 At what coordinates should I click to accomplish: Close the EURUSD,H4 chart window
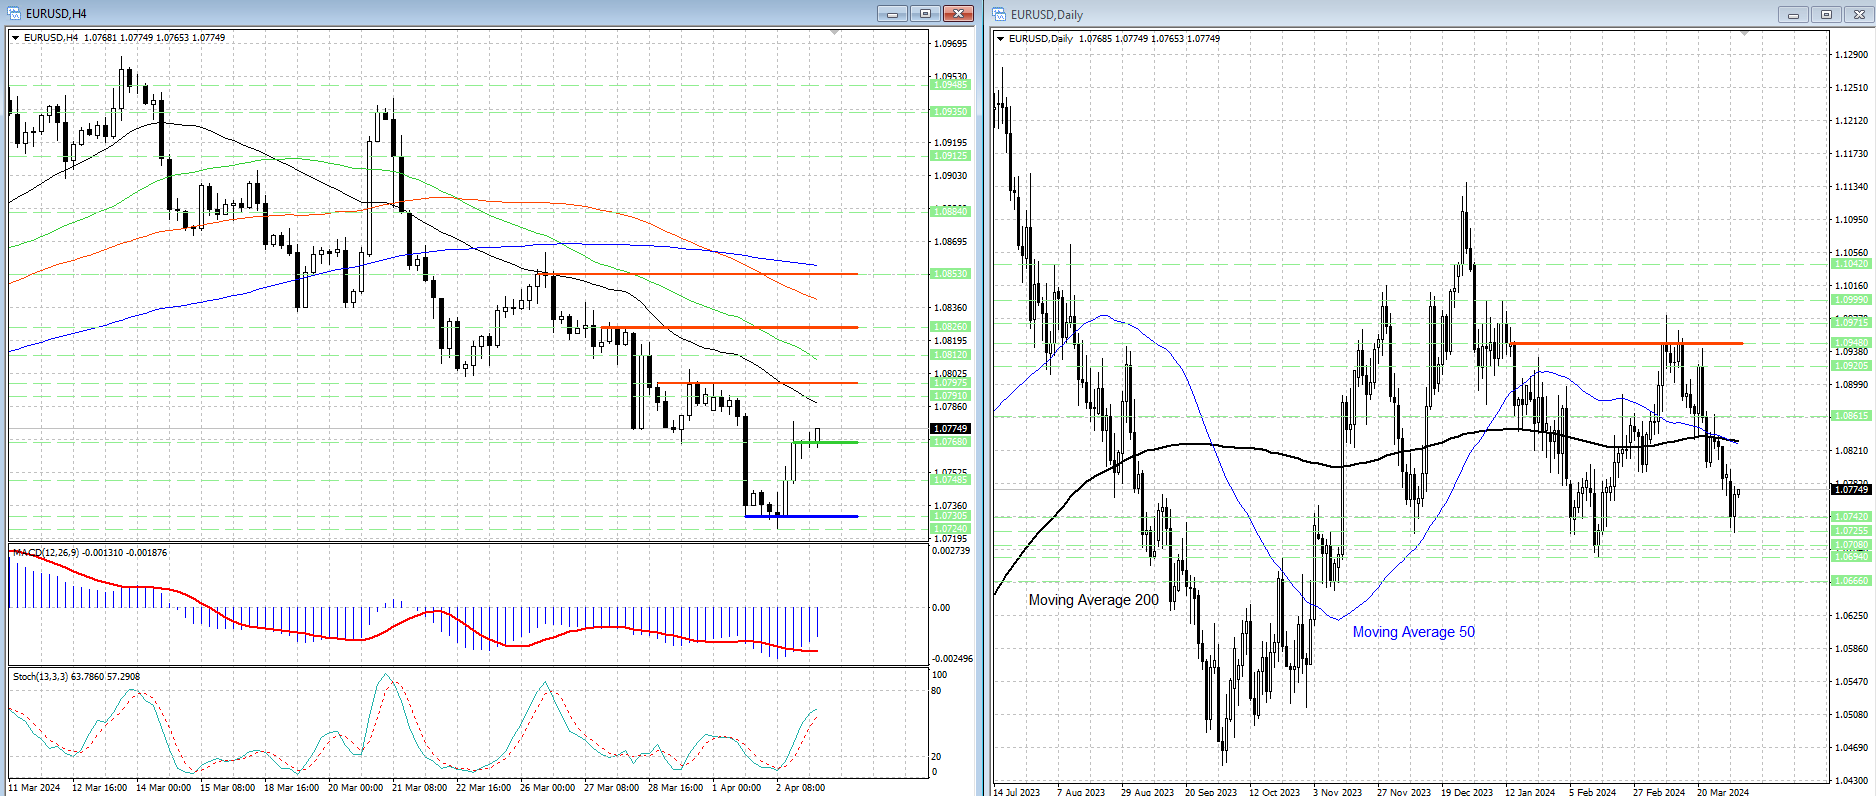coord(958,13)
